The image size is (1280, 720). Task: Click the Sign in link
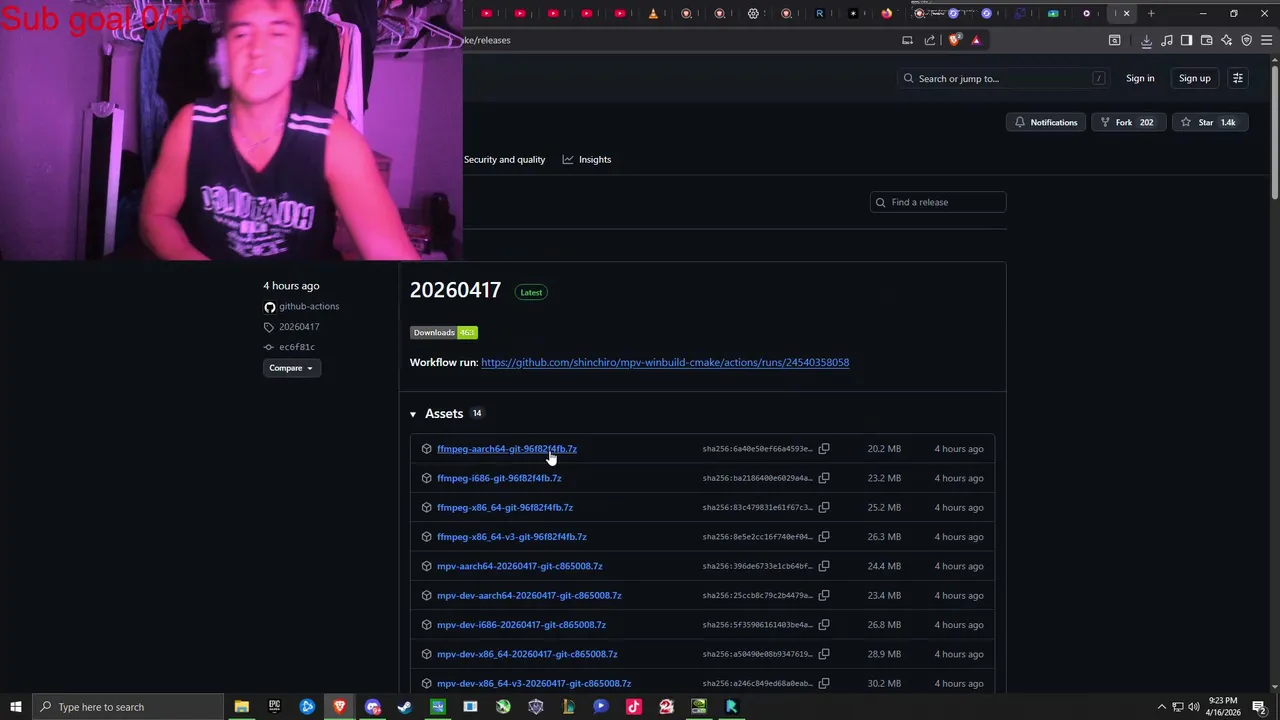click(x=1140, y=78)
